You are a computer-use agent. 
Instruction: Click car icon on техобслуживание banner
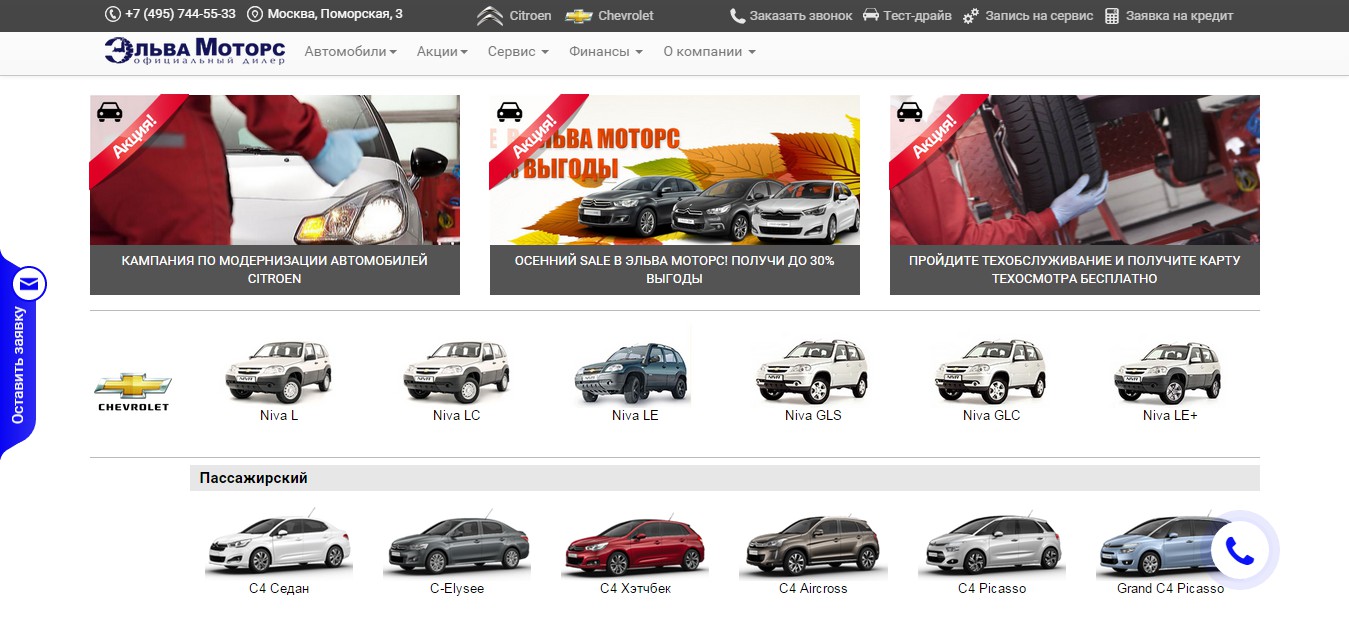(x=910, y=111)
